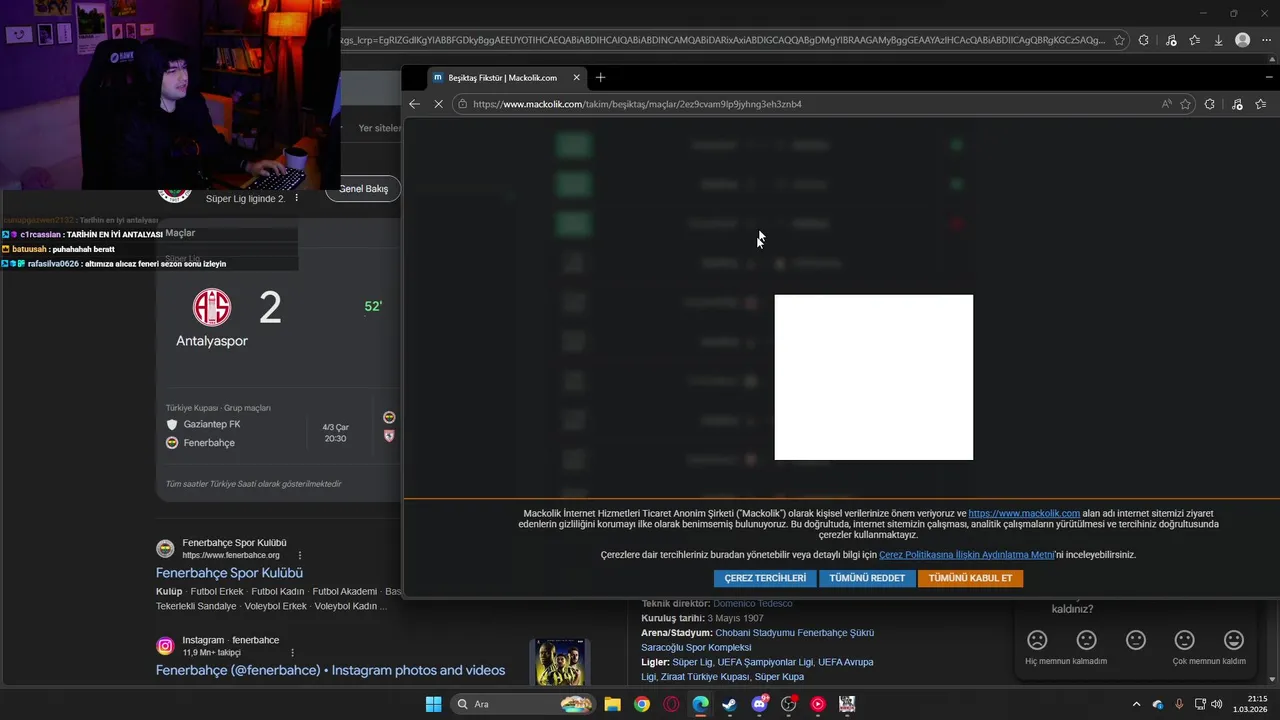The width and height of the screenshot is (1280, 720).
Task: Open favorites list in Mackolik window
Action: click(1260, 104)
